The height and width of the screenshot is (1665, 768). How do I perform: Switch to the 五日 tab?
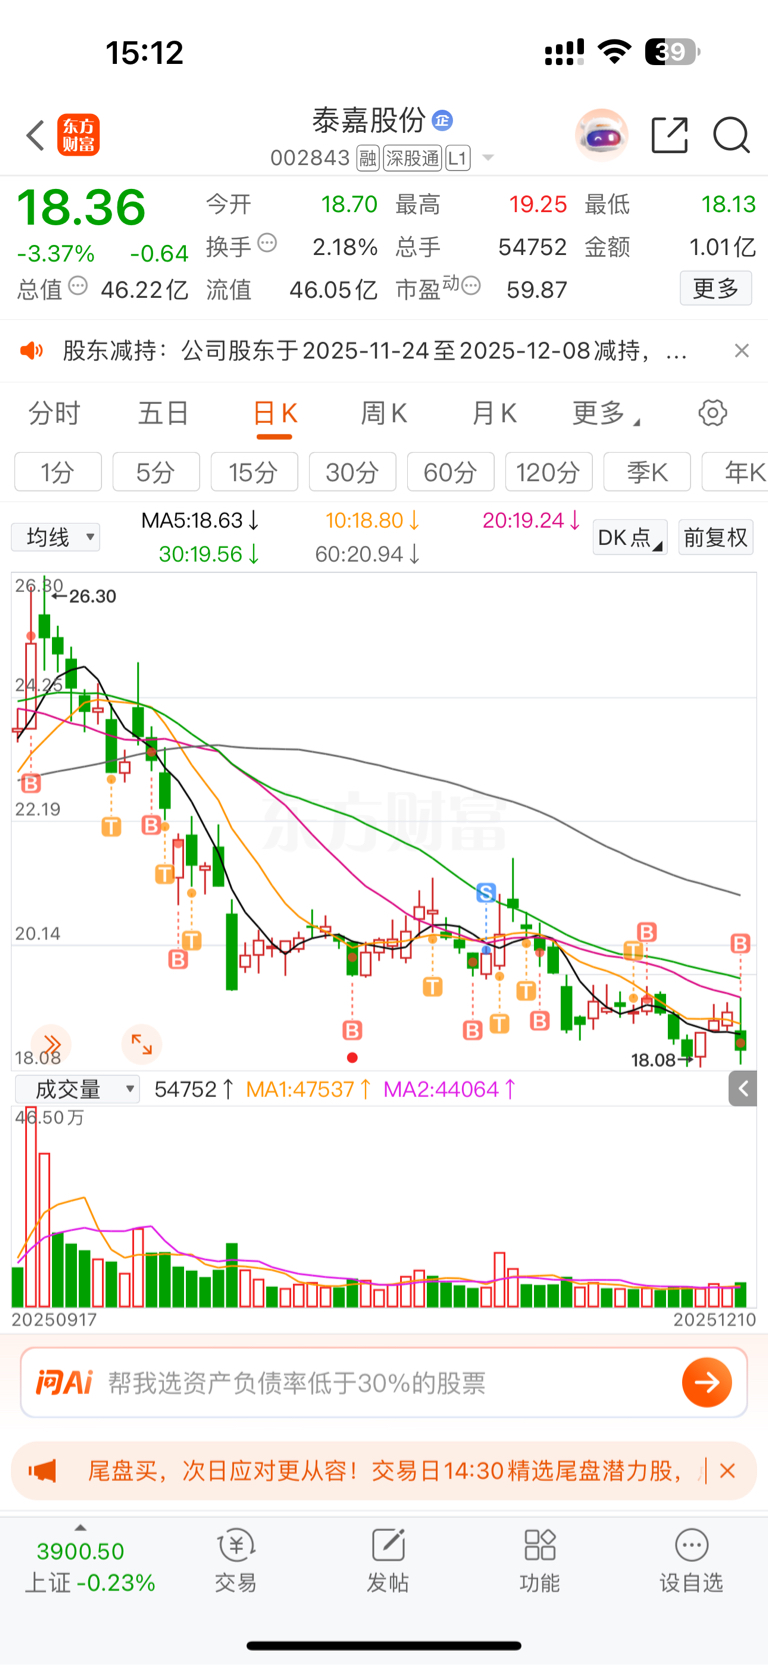coord(163,413)
